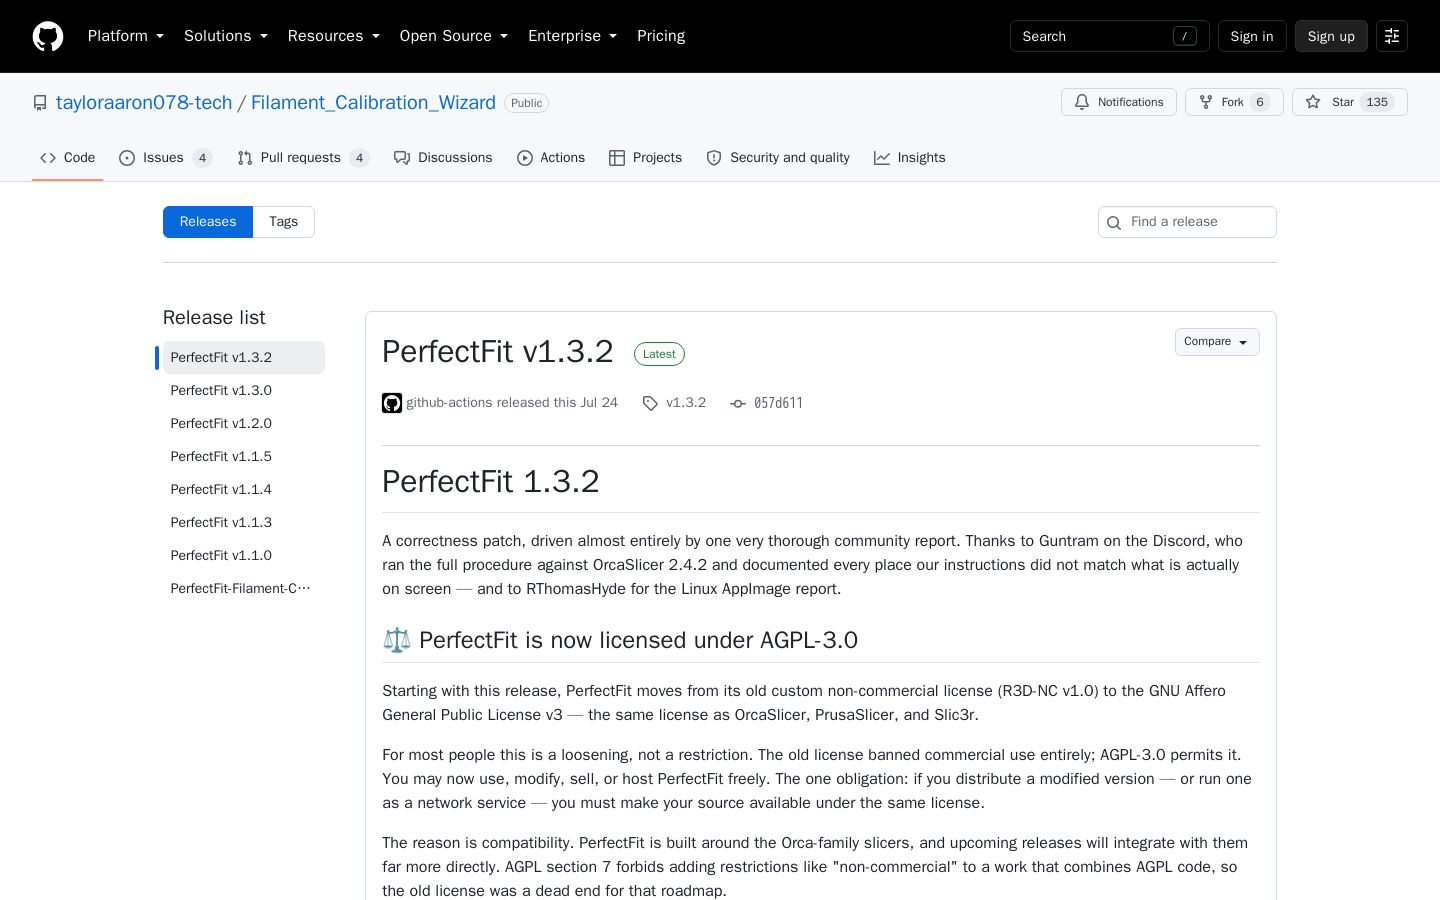Expand the Solutions menu
1440x900 pixels.
point(226,36)
